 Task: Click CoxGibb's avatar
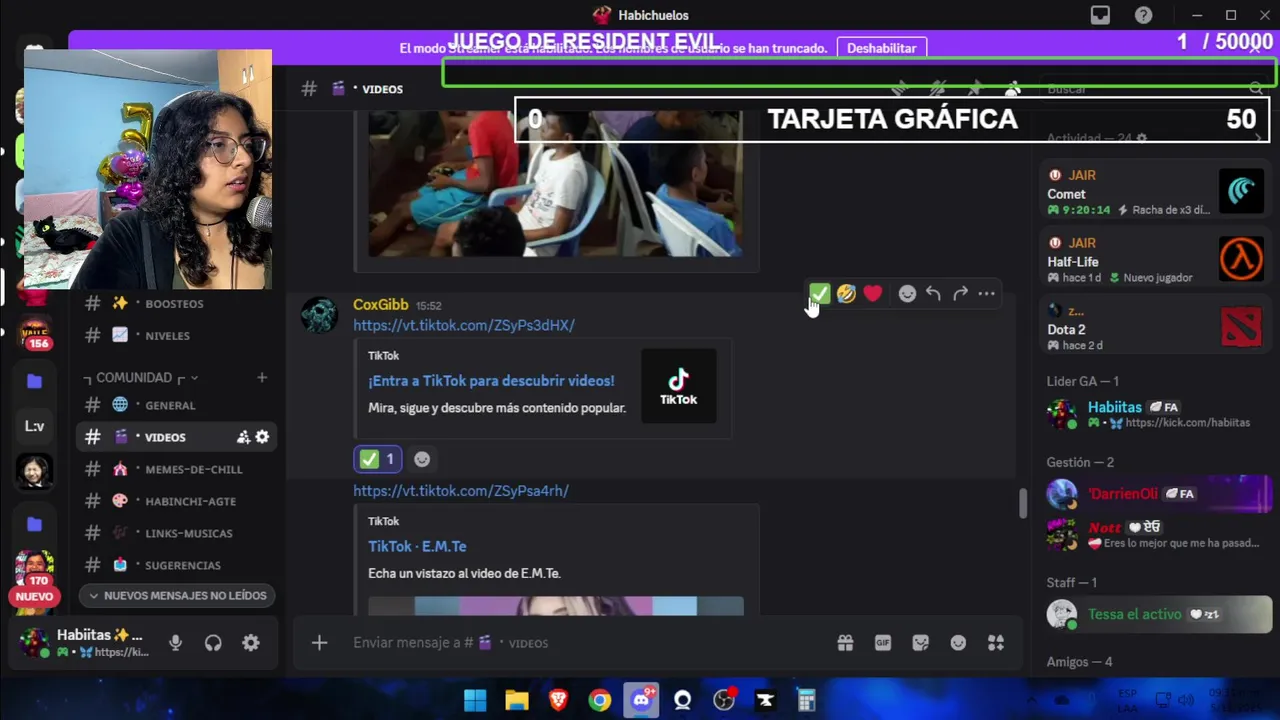(320, 315)
